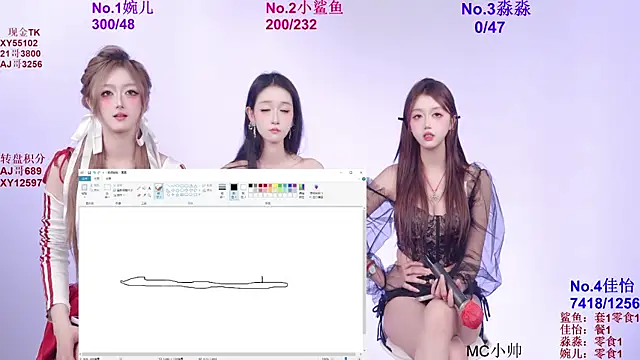Click the Undo arrow in title bar

[94, 173]
